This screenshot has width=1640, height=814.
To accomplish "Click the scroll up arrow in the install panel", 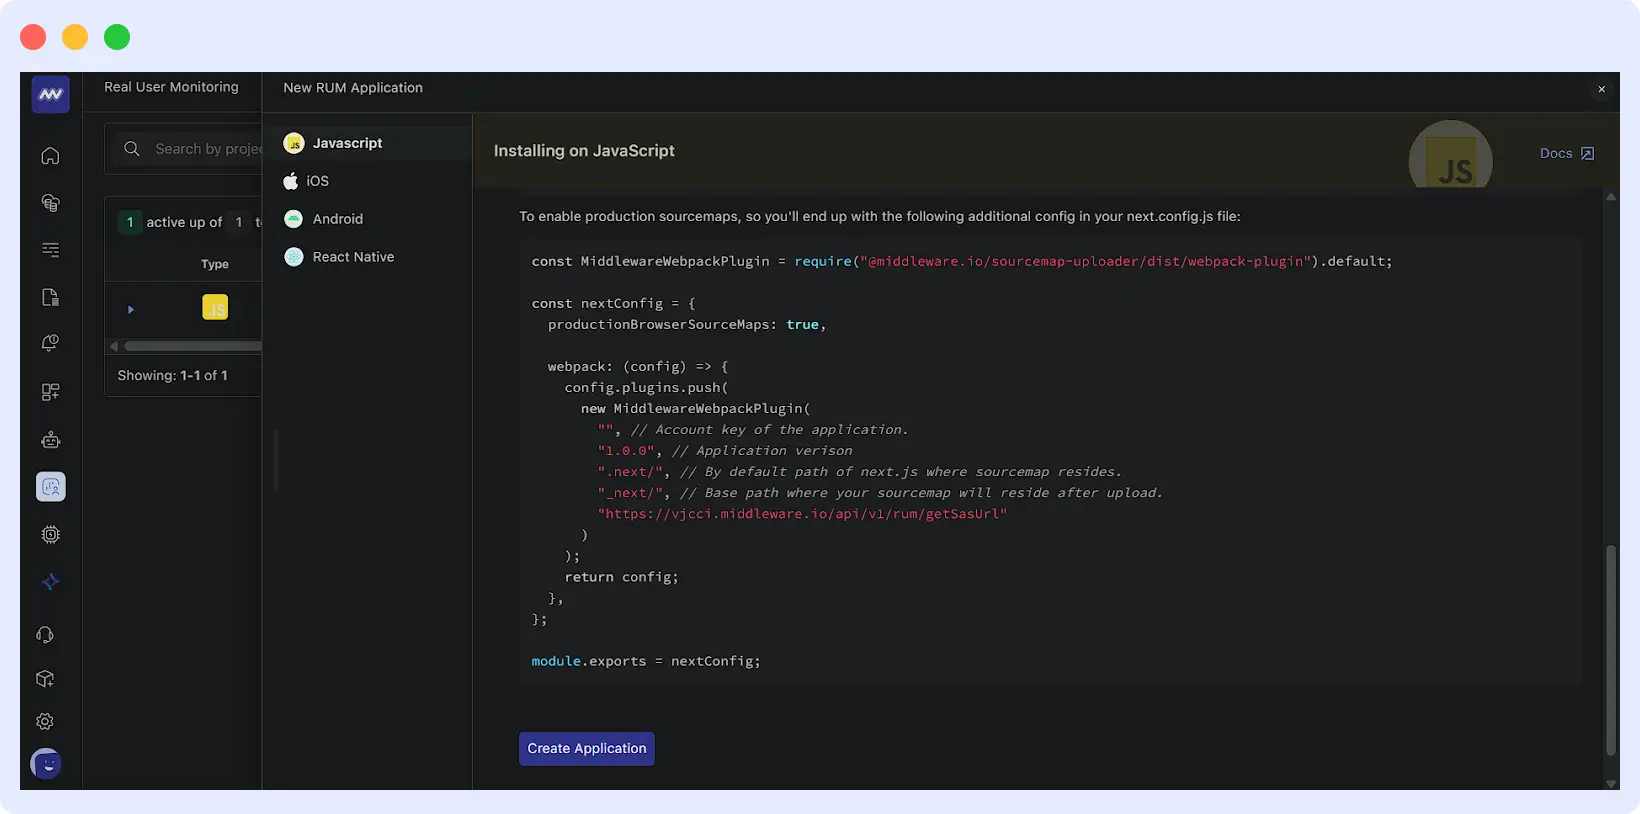I will [x=1611, y=197].
